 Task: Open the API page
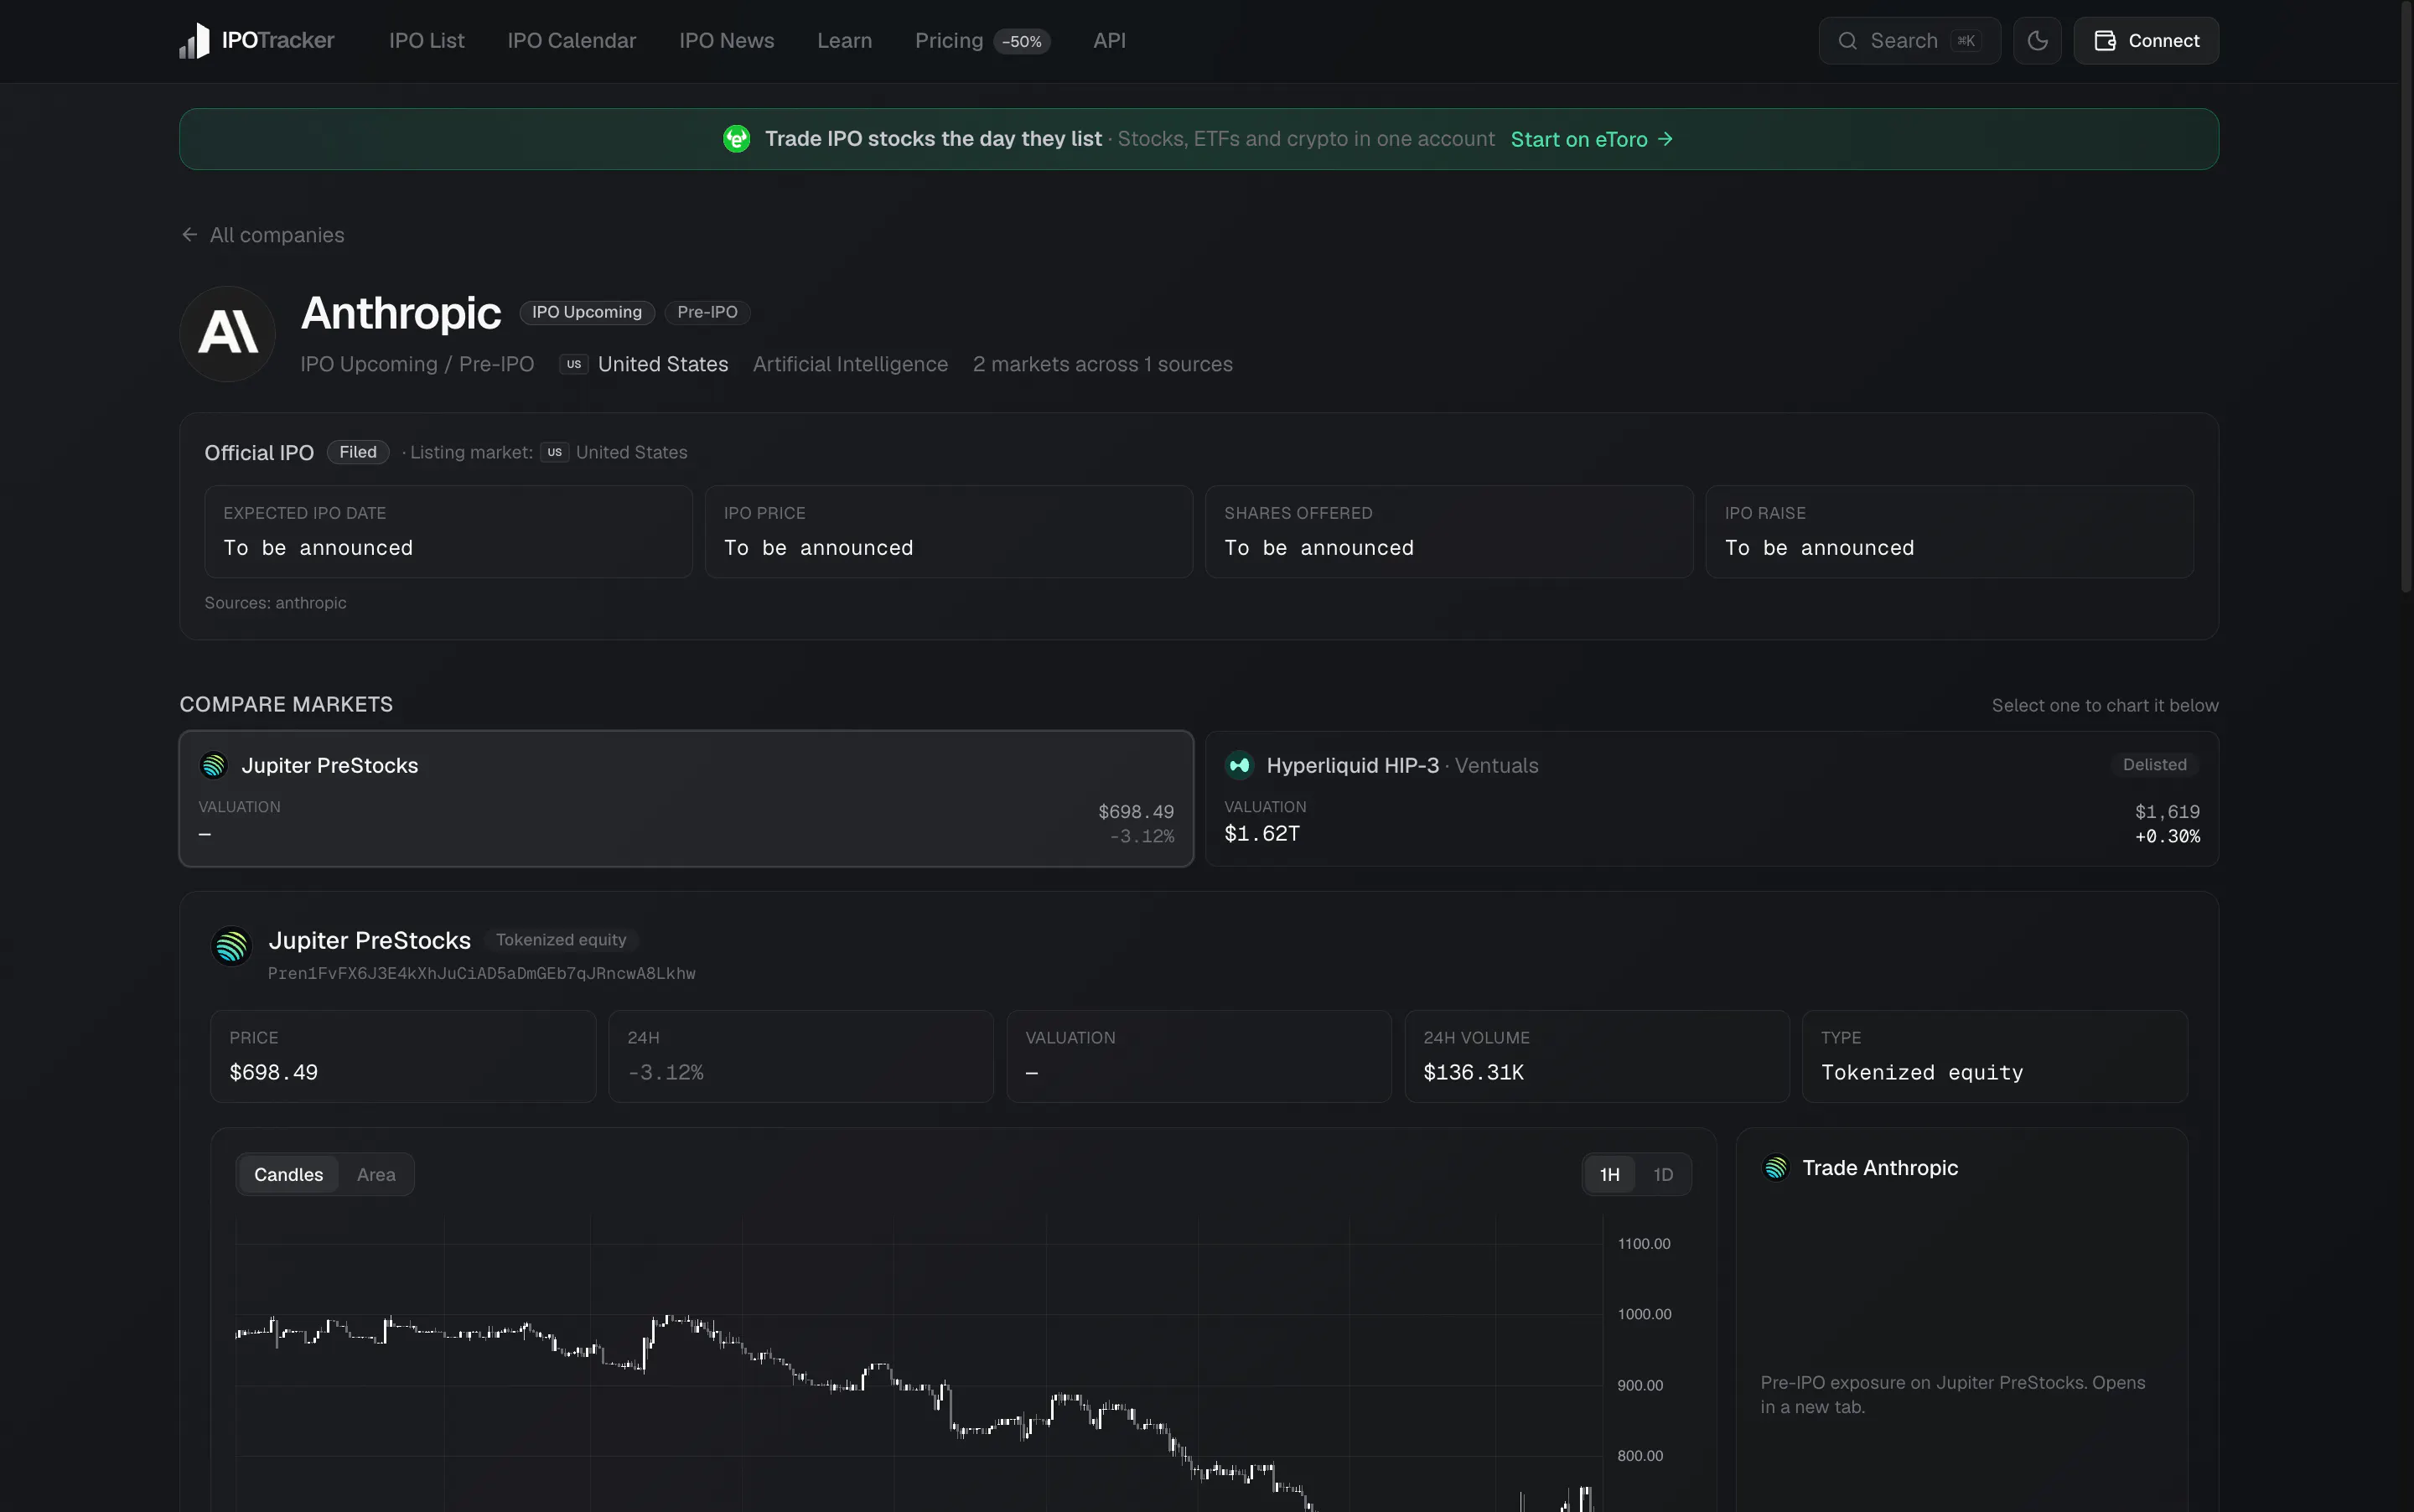(1109, 41)
